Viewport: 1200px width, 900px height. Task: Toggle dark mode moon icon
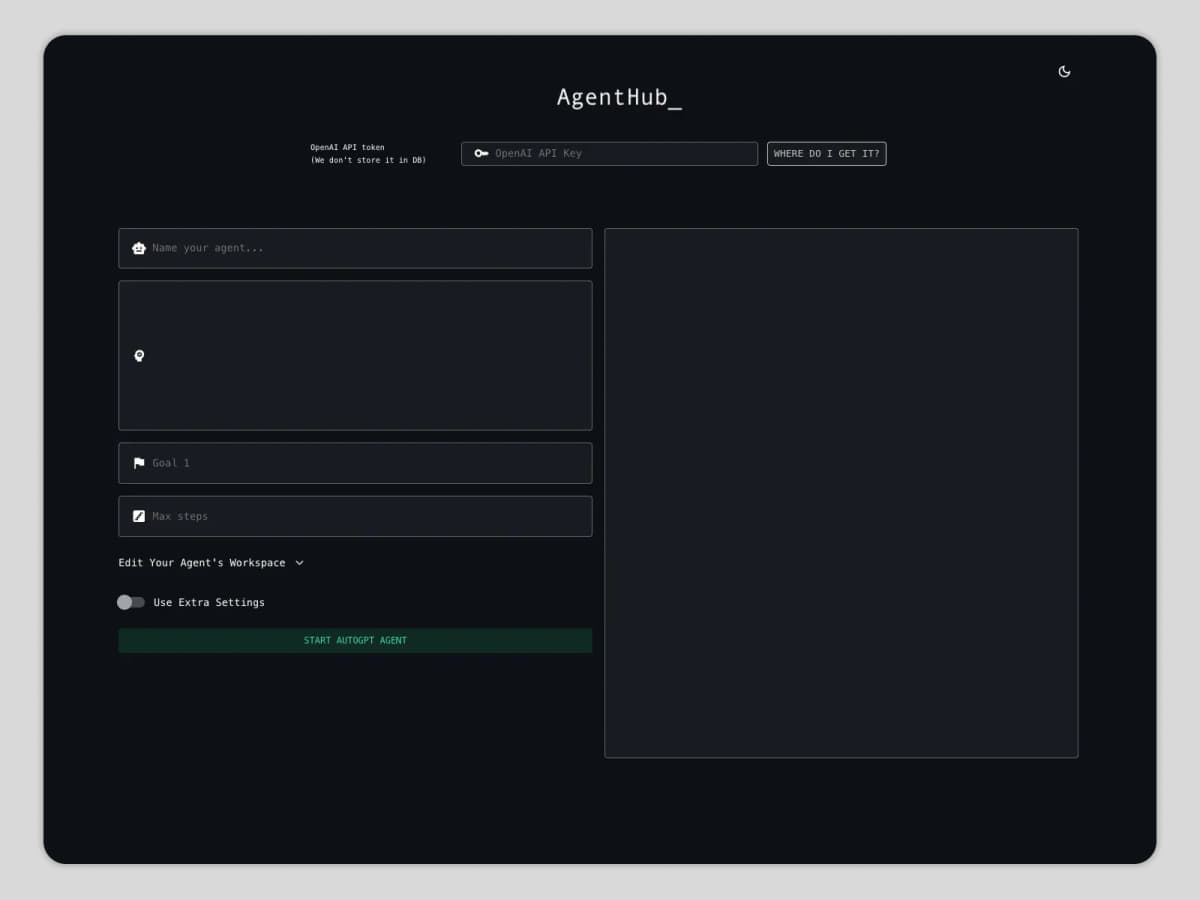click(x=1064, y=71)
